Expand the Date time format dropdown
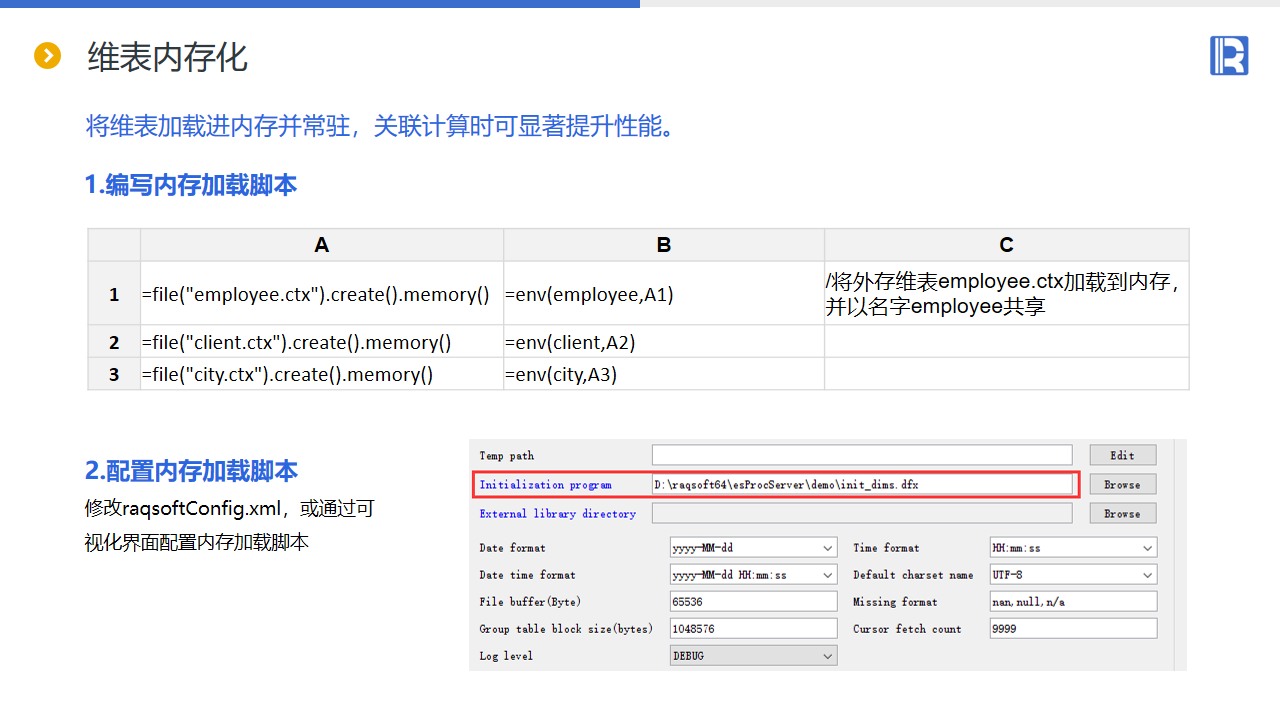The height and width of the screenshot is (720, 1280). tap(754, 575)
